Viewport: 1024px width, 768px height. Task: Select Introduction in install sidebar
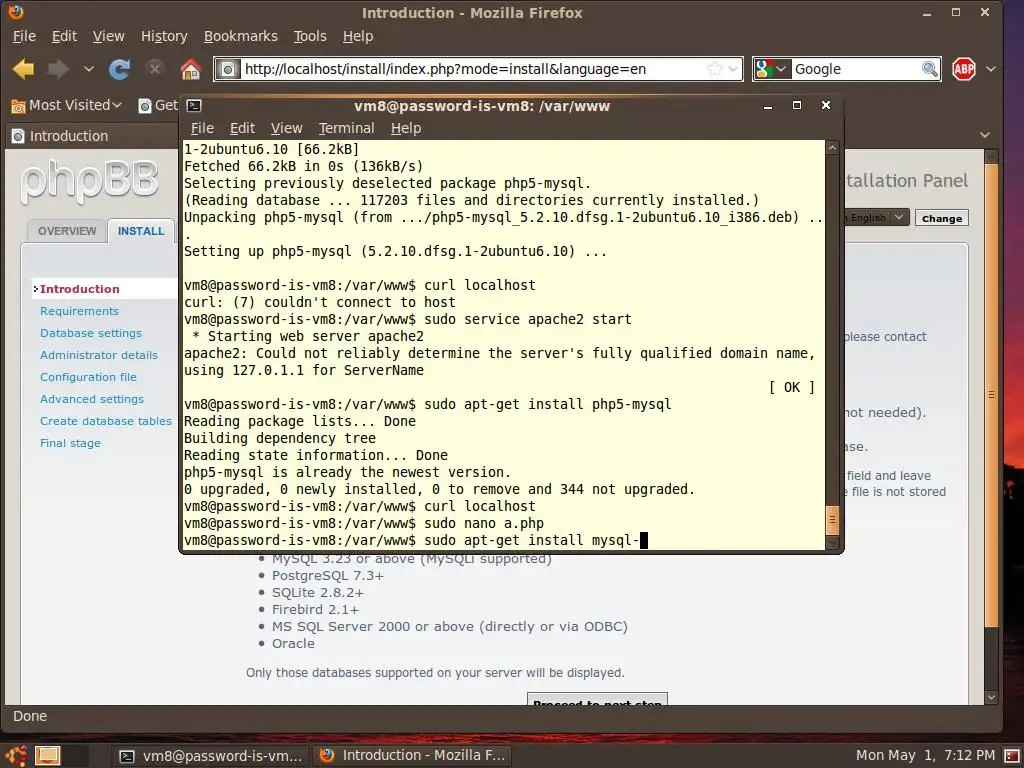[80, 289]
